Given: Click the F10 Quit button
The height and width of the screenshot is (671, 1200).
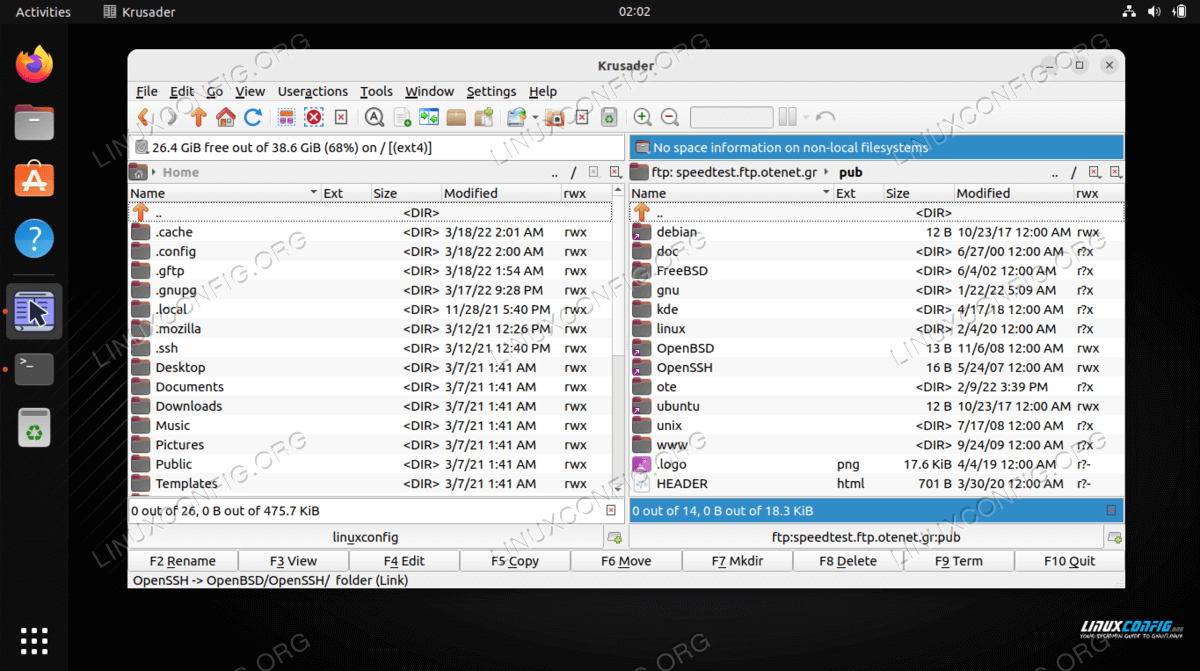Looking at the screenshot, I should (x=1069, y=561).
